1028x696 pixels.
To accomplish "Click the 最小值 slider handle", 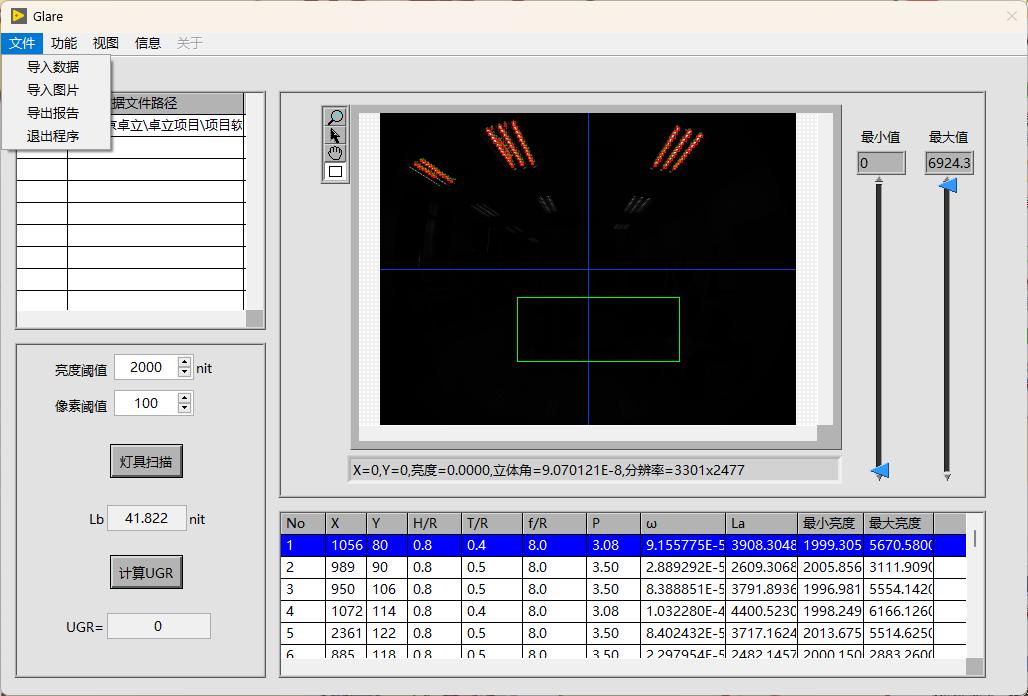I will point(880,470).
